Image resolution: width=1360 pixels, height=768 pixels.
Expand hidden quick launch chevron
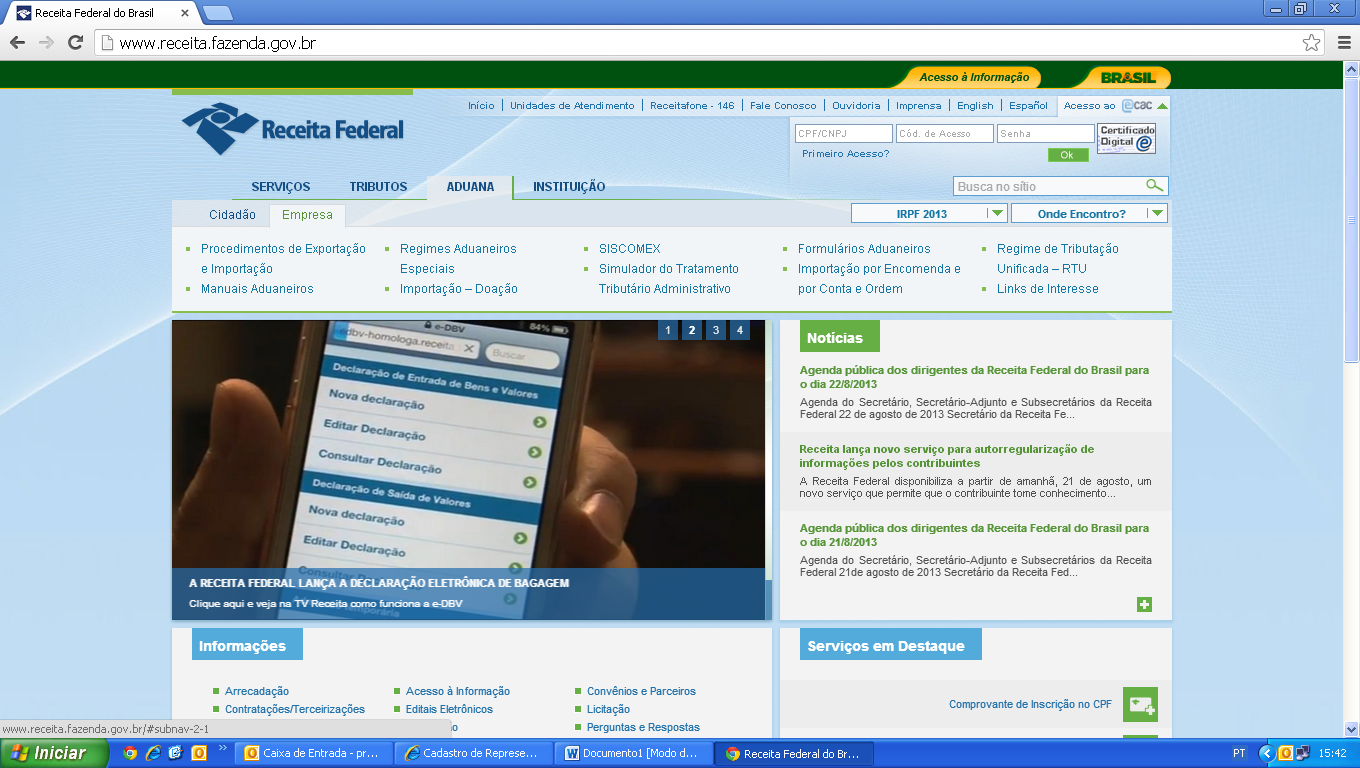[222, 748]
